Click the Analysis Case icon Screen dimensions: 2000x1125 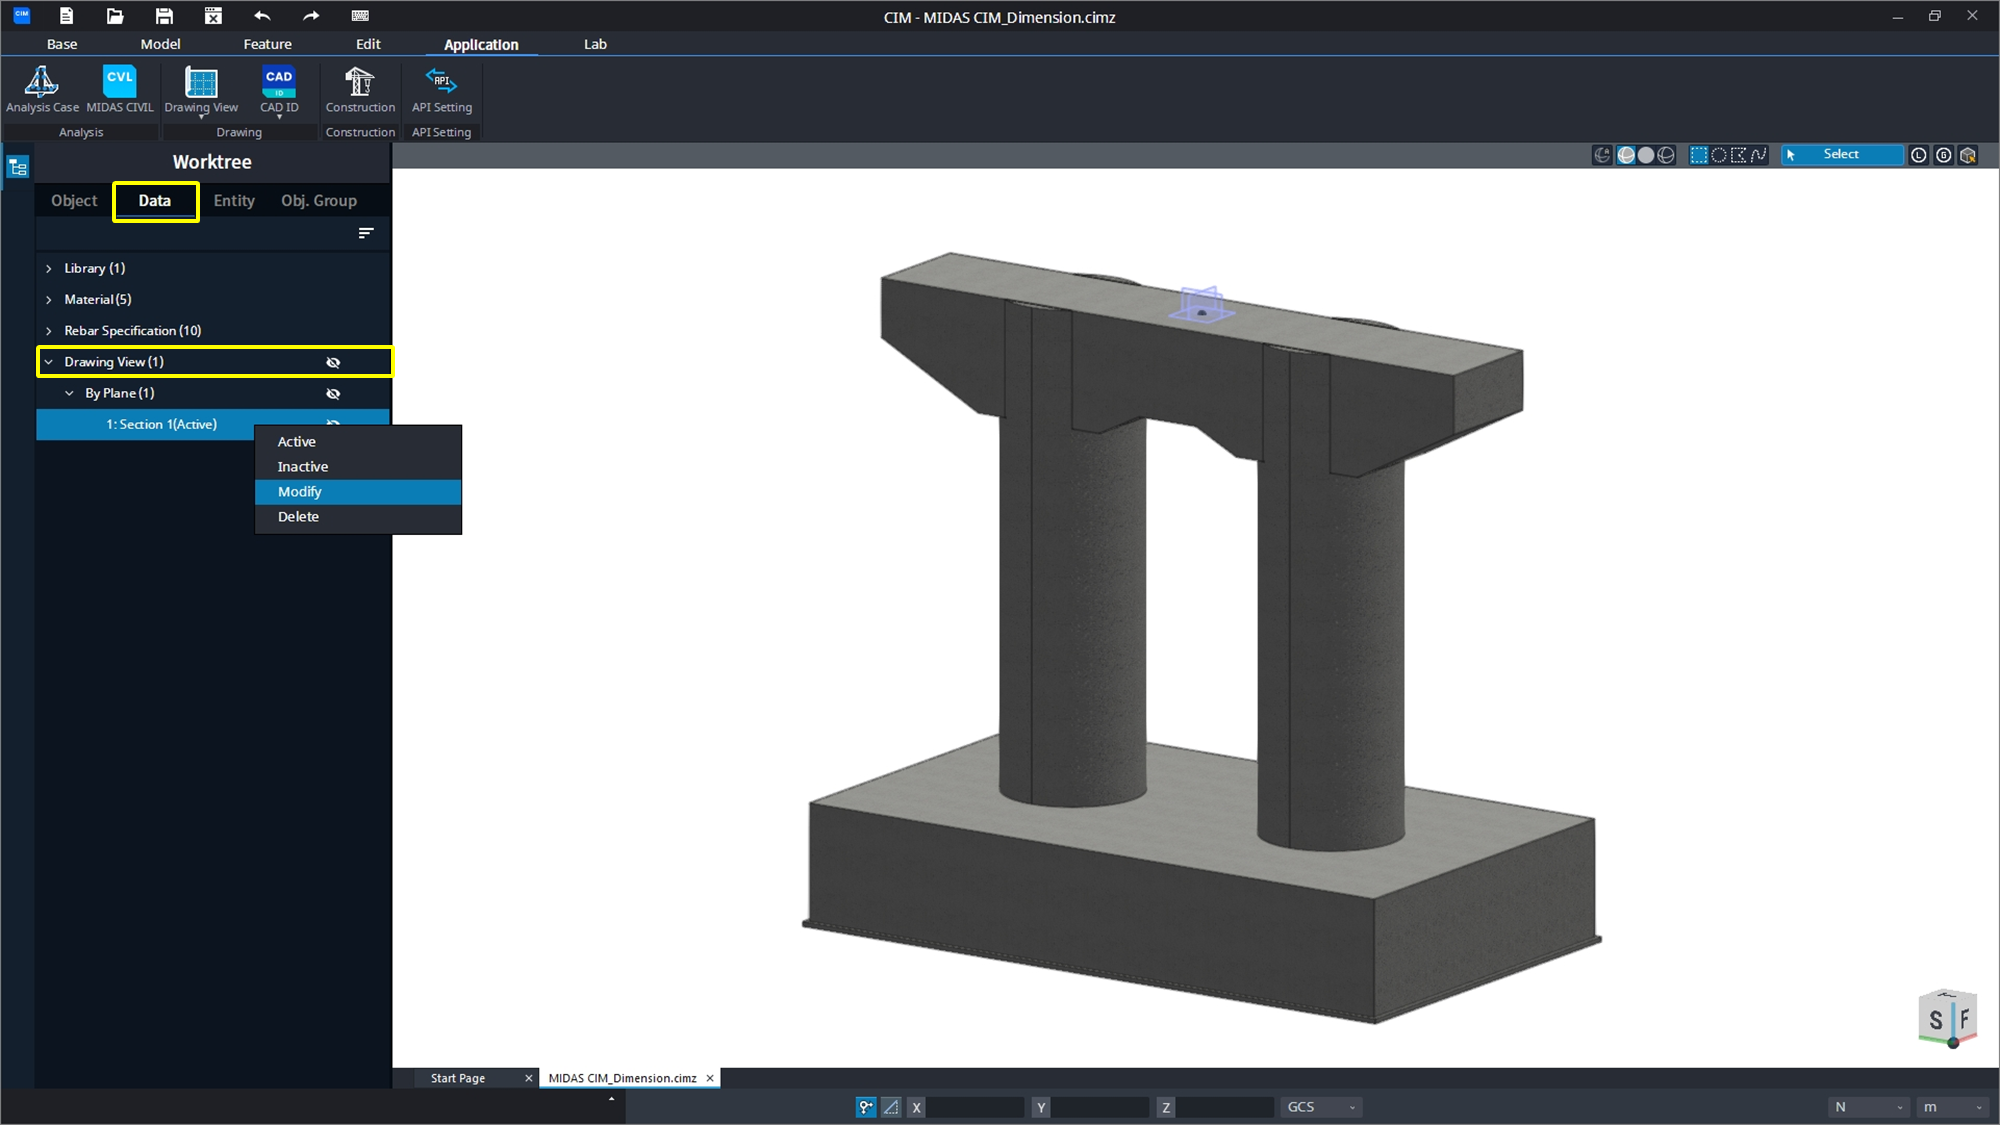42,88
